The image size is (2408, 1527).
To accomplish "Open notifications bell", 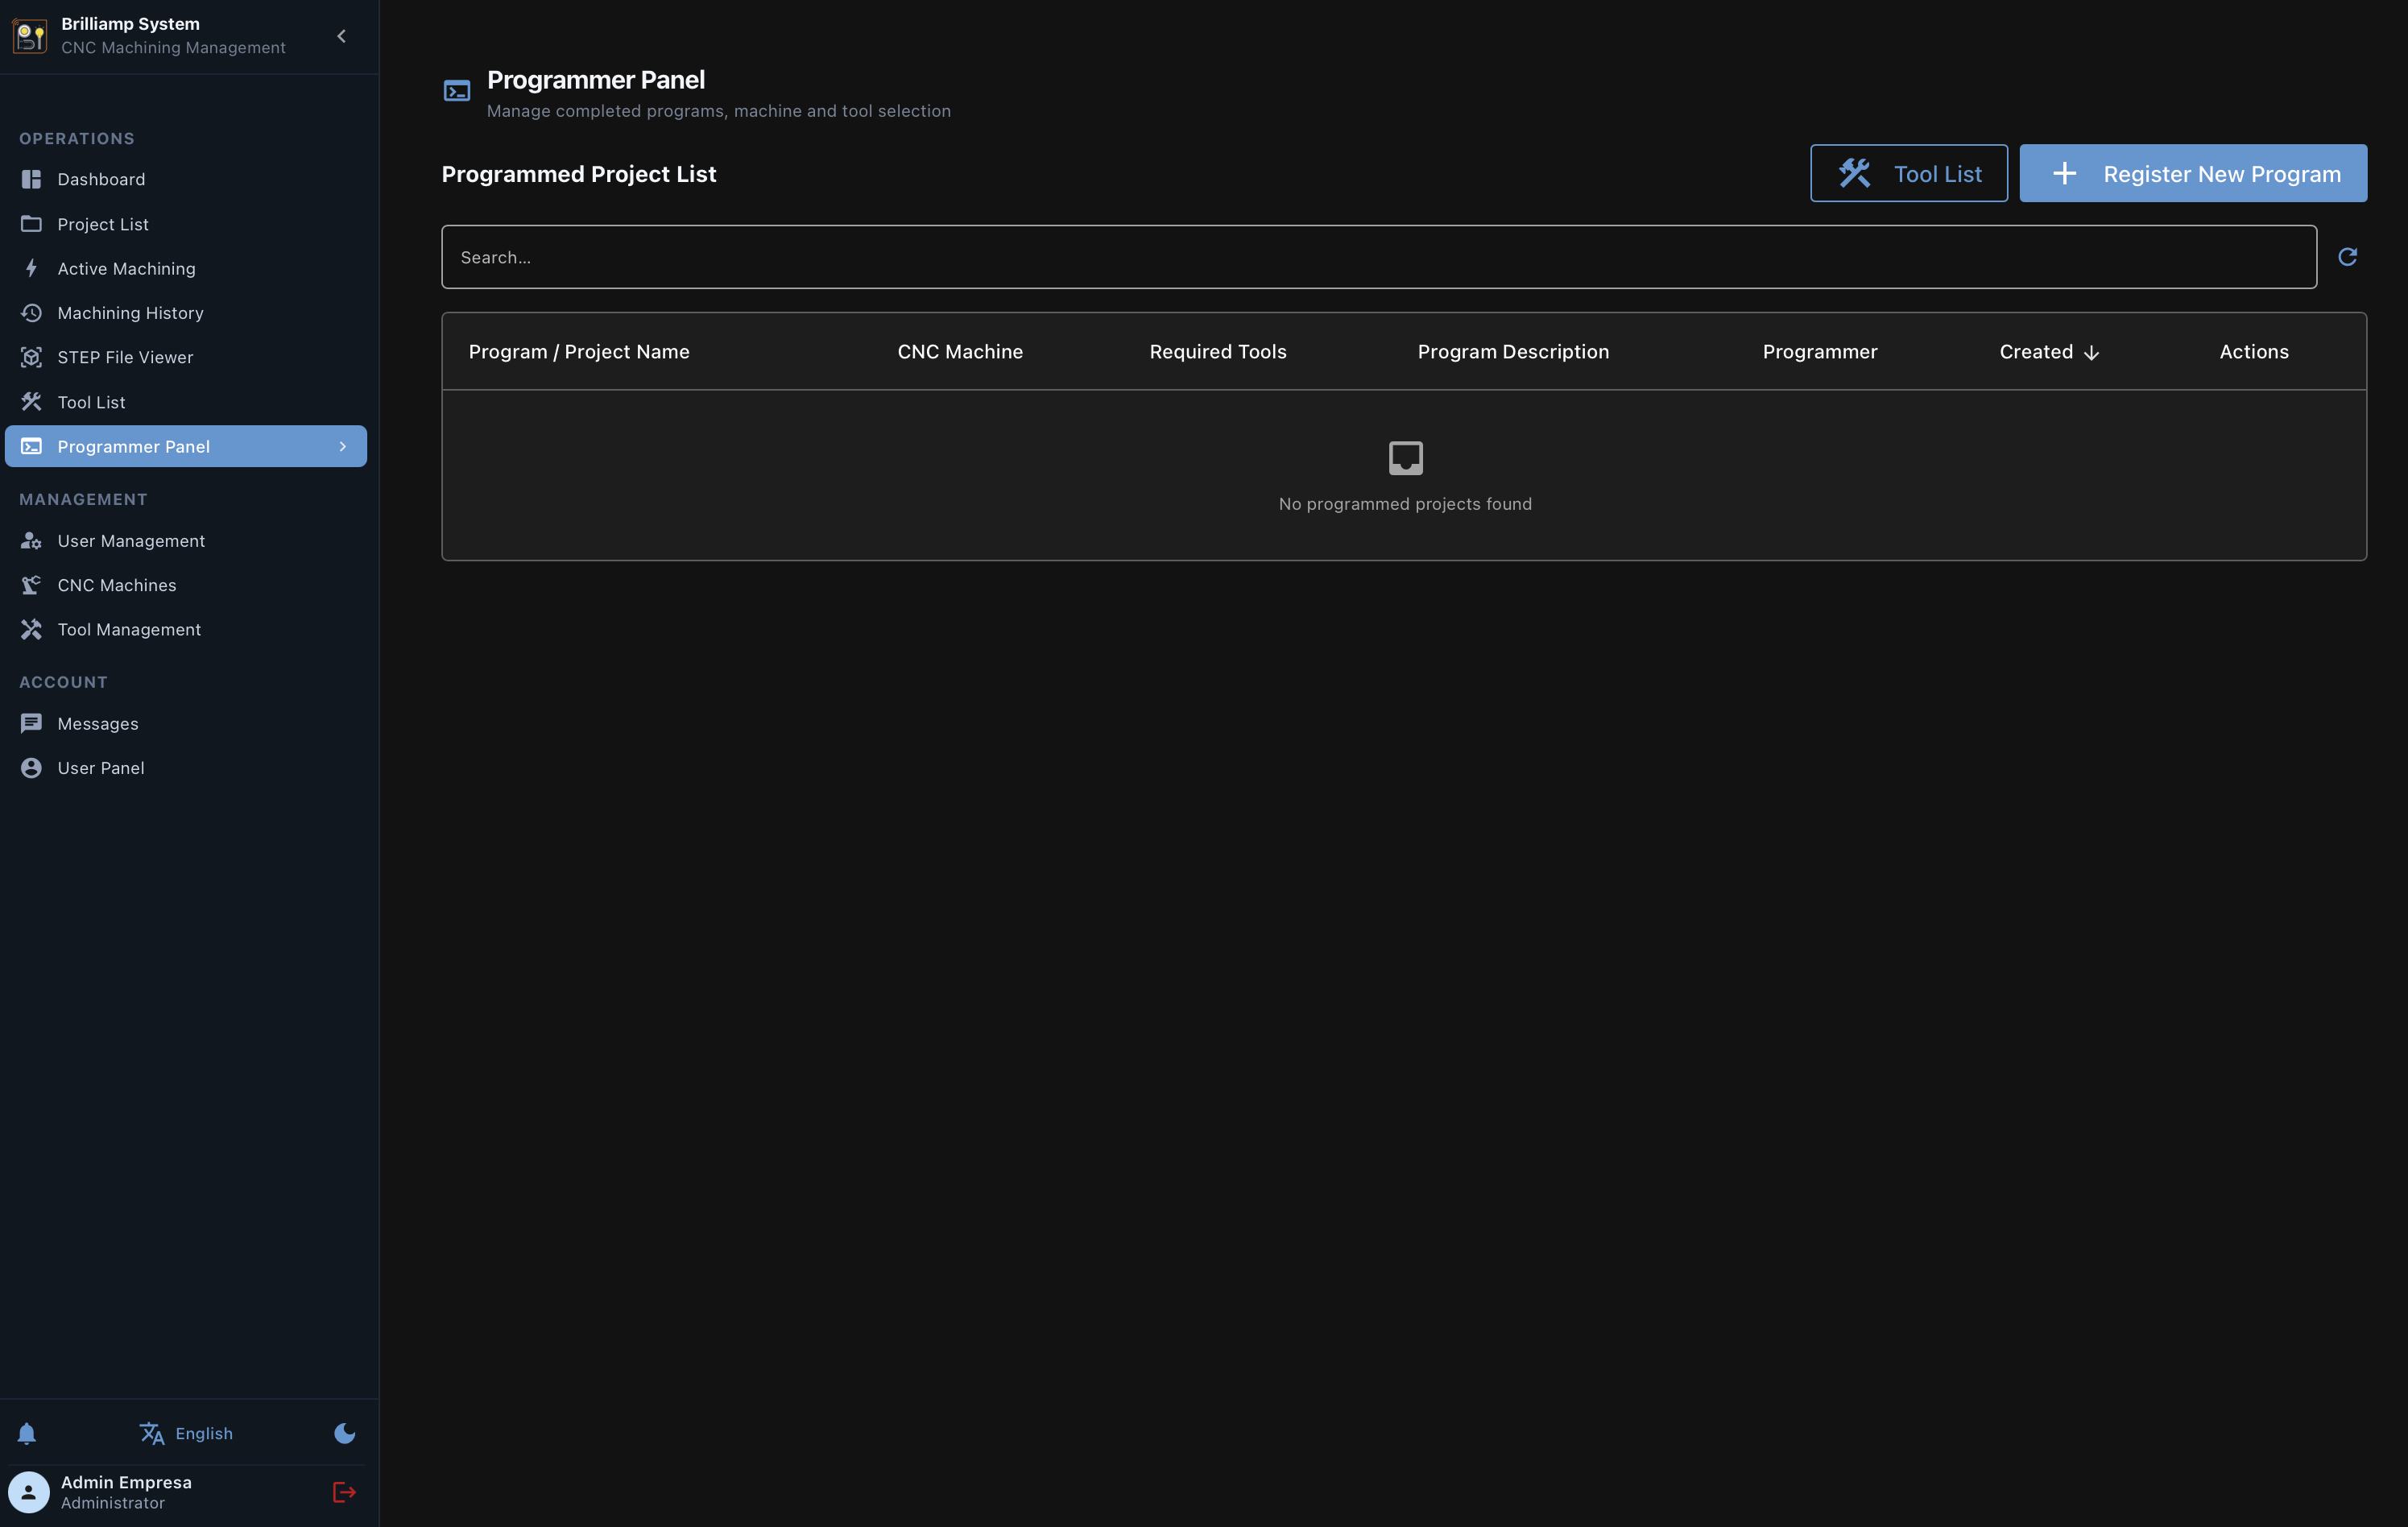I will (x=27, y=1433).
